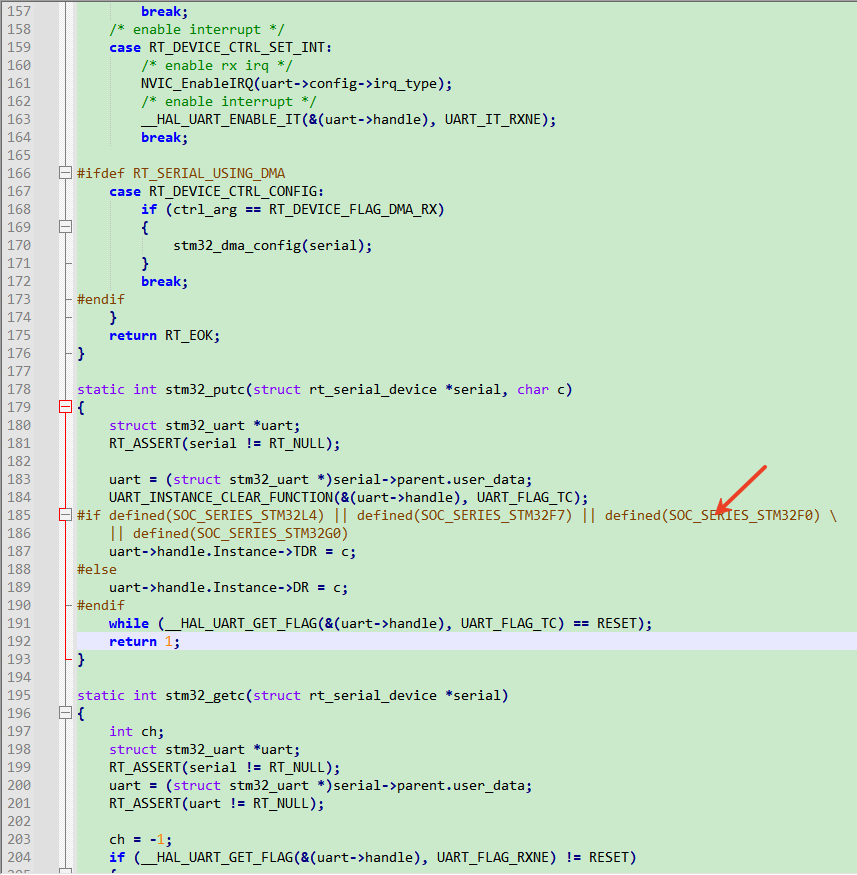Collapse the #if defined fold at line 185

pyautogui.click(x=65, y=515)
